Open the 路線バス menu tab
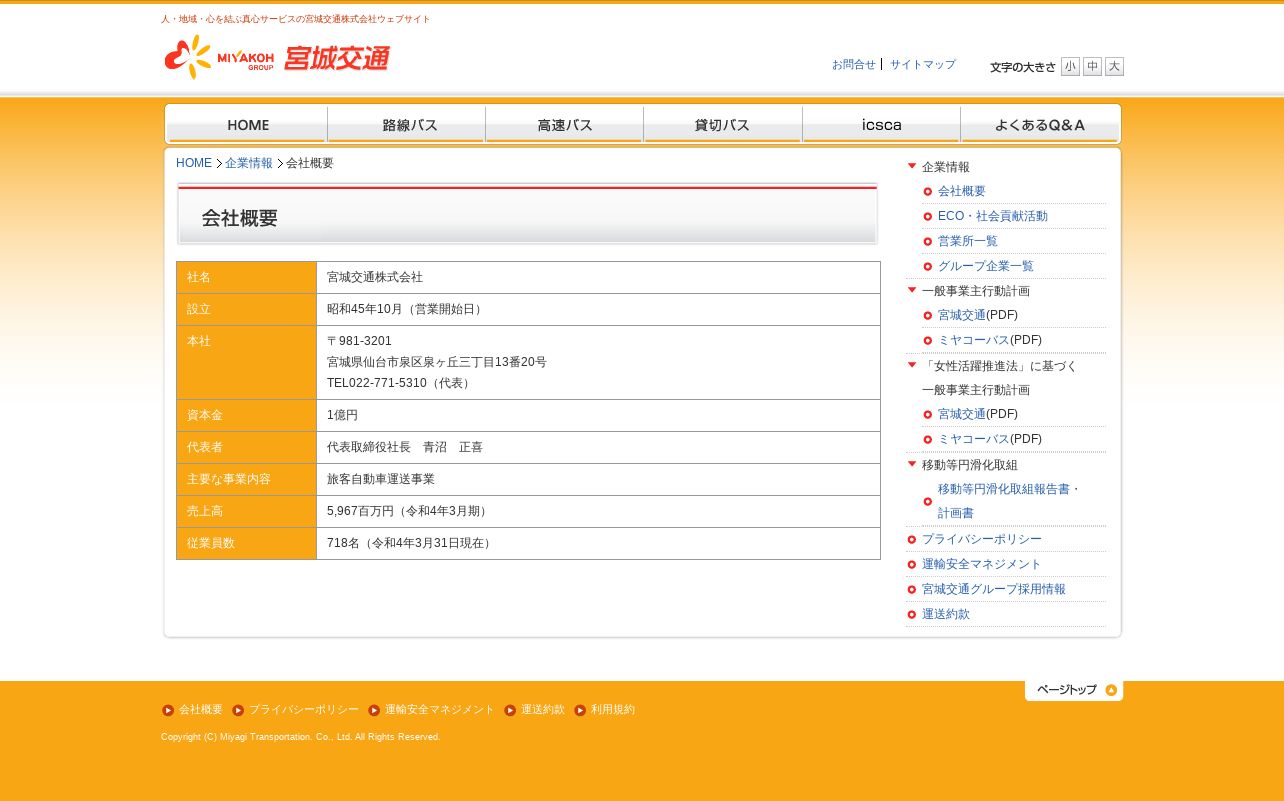Viewport: 1284px width, 801px height. tap(406, 124)
